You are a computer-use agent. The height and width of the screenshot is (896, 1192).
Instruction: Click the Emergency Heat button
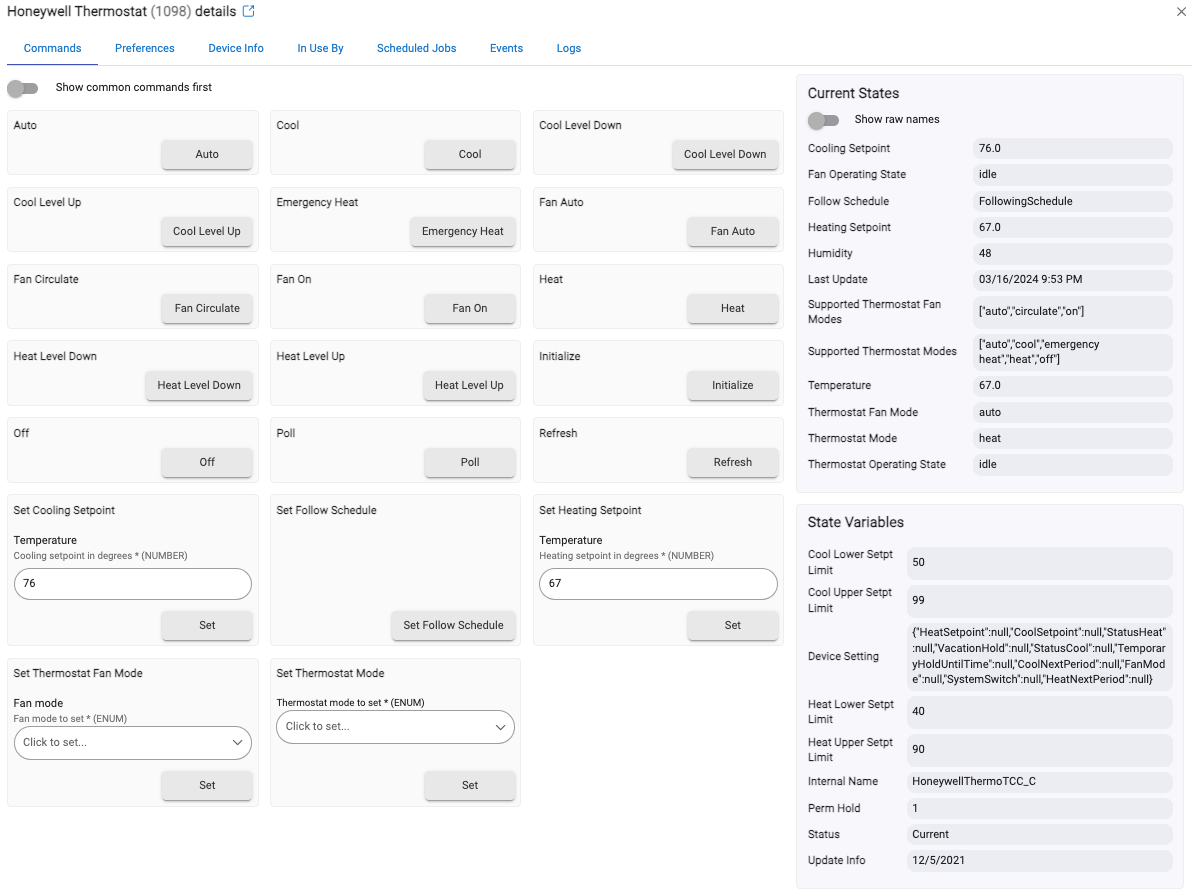[x=463, y=231]
